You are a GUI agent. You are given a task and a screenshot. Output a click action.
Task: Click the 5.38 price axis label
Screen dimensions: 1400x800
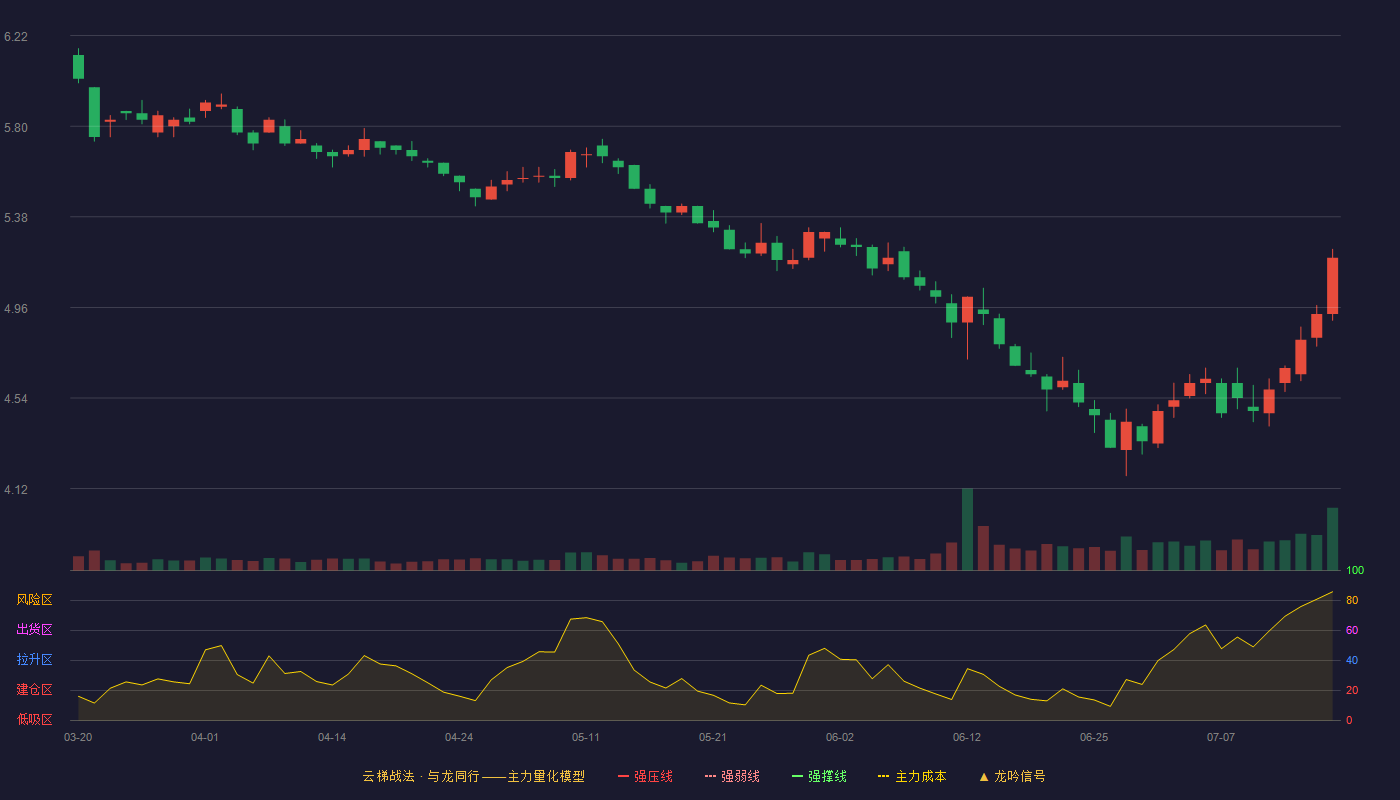click(16, 218)
